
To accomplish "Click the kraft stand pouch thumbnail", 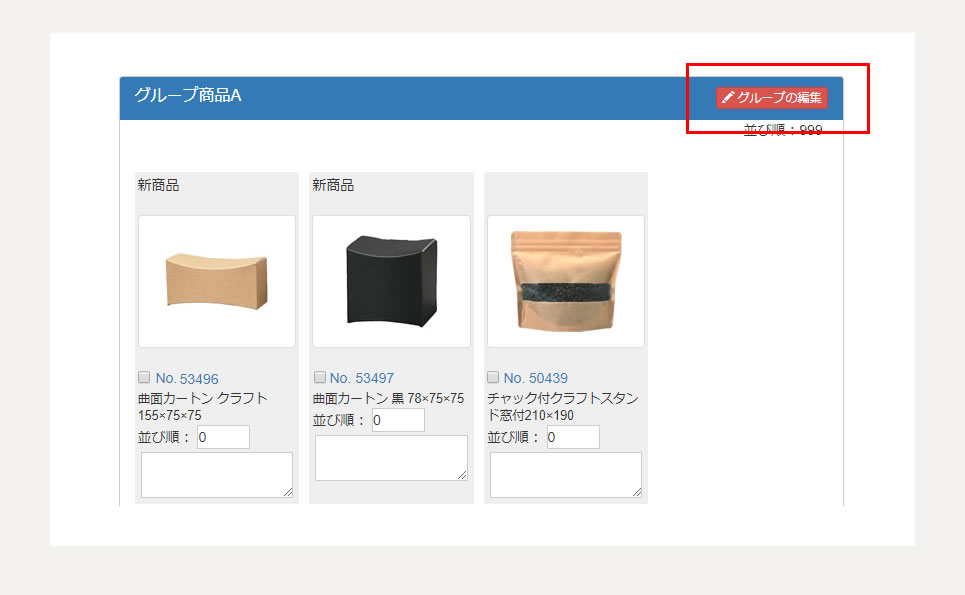I will point(566,281).
